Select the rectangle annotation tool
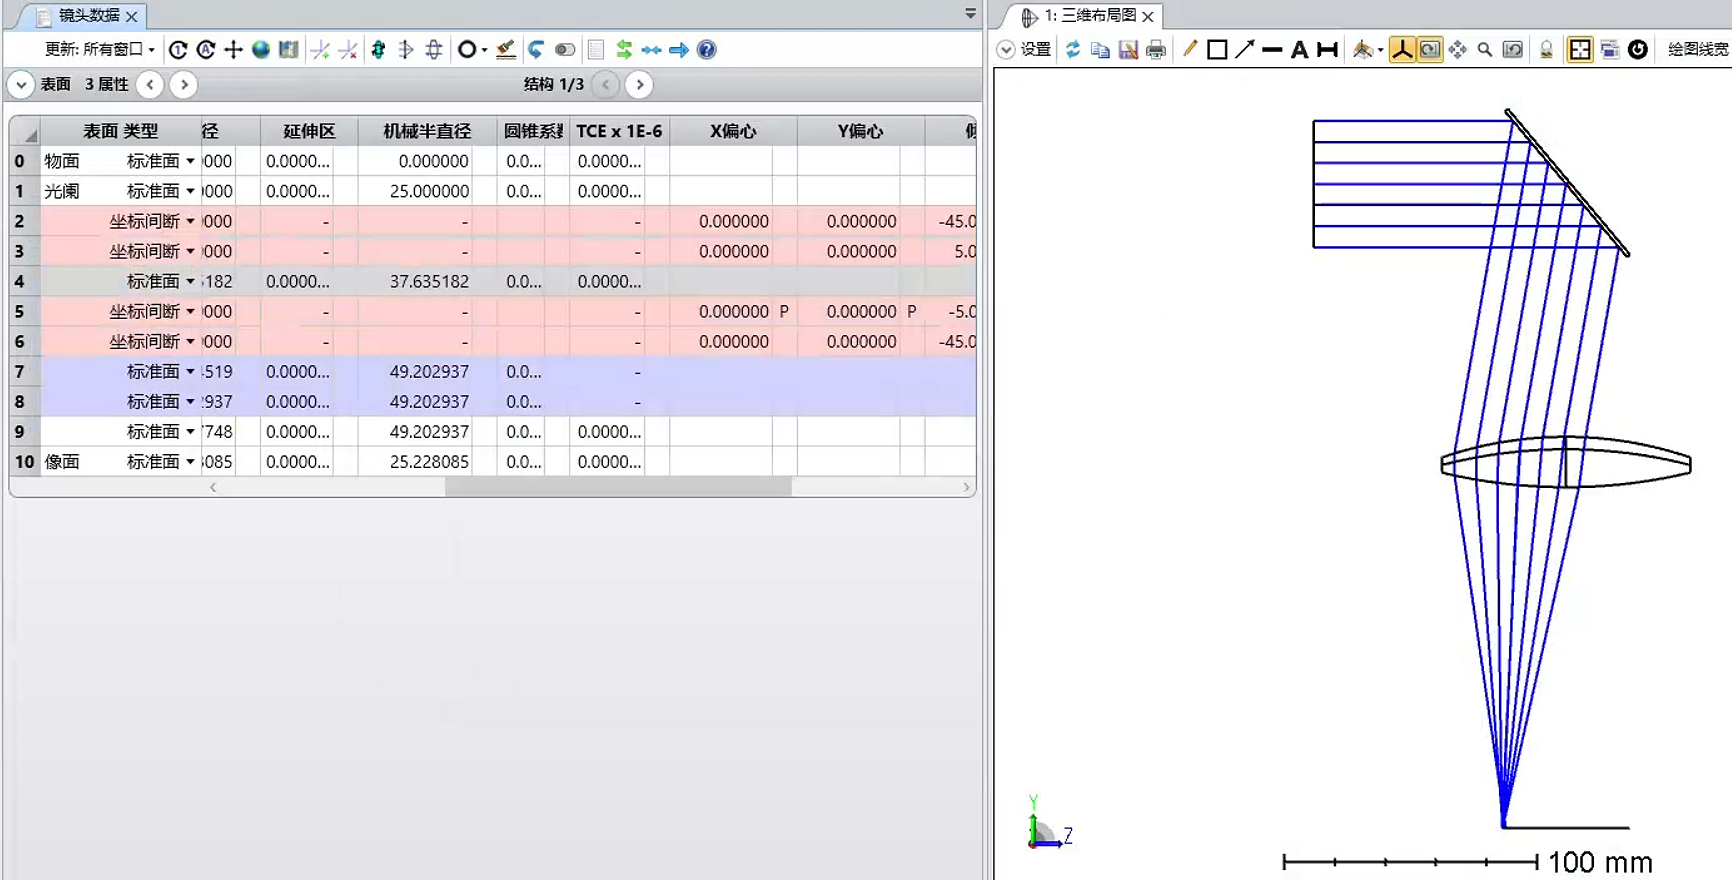The height and width of the screenshot is (880, 1732). tap(1217, 50)
